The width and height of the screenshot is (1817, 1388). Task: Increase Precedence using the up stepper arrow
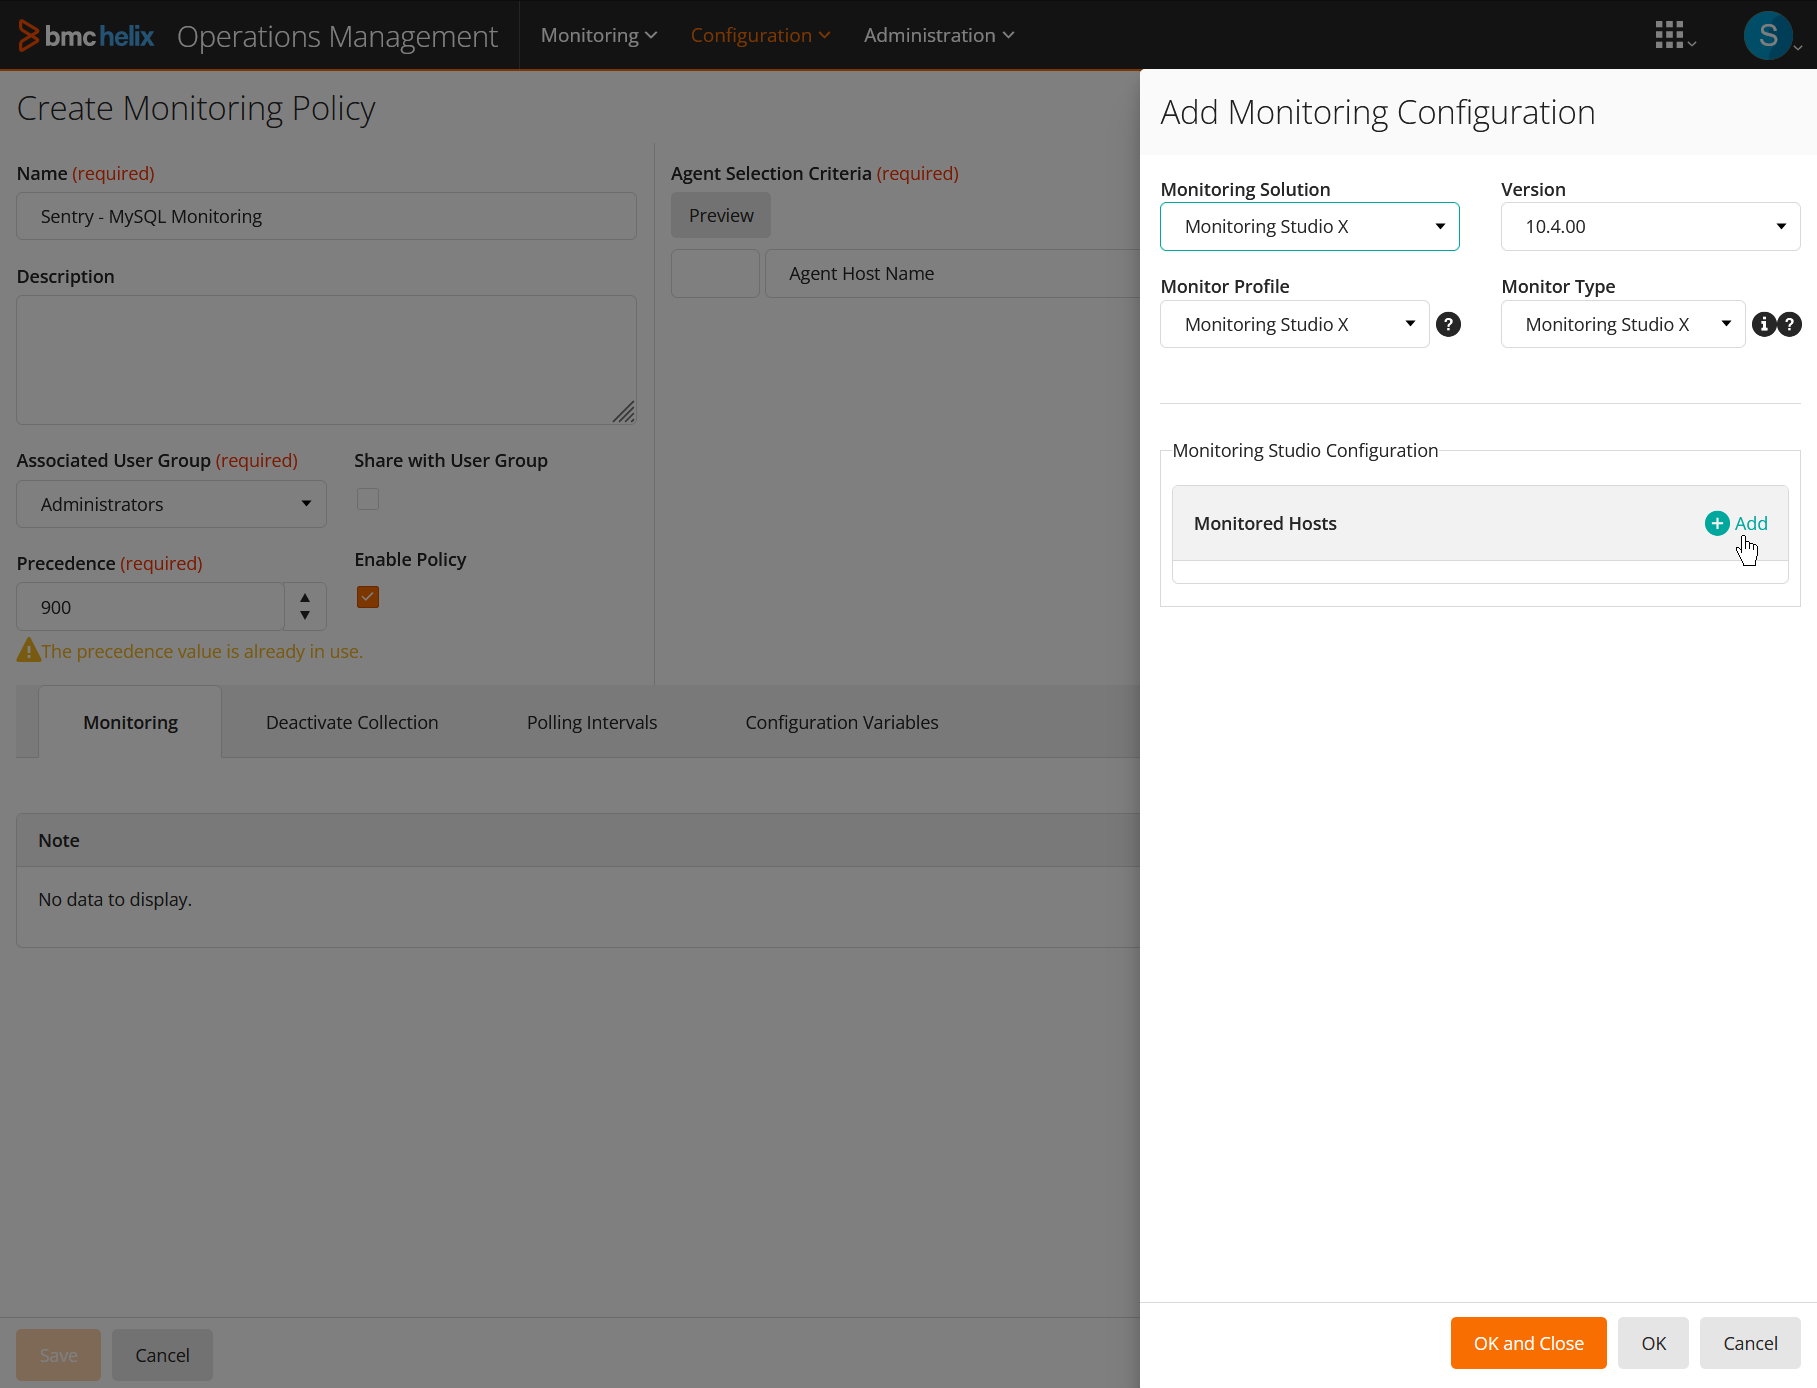[x=304, y=598]
